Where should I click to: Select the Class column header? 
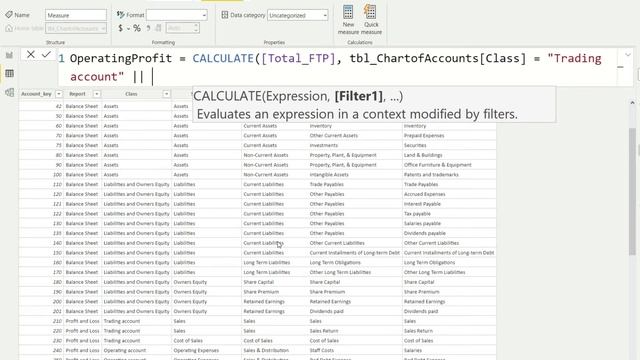click(131, 94)
